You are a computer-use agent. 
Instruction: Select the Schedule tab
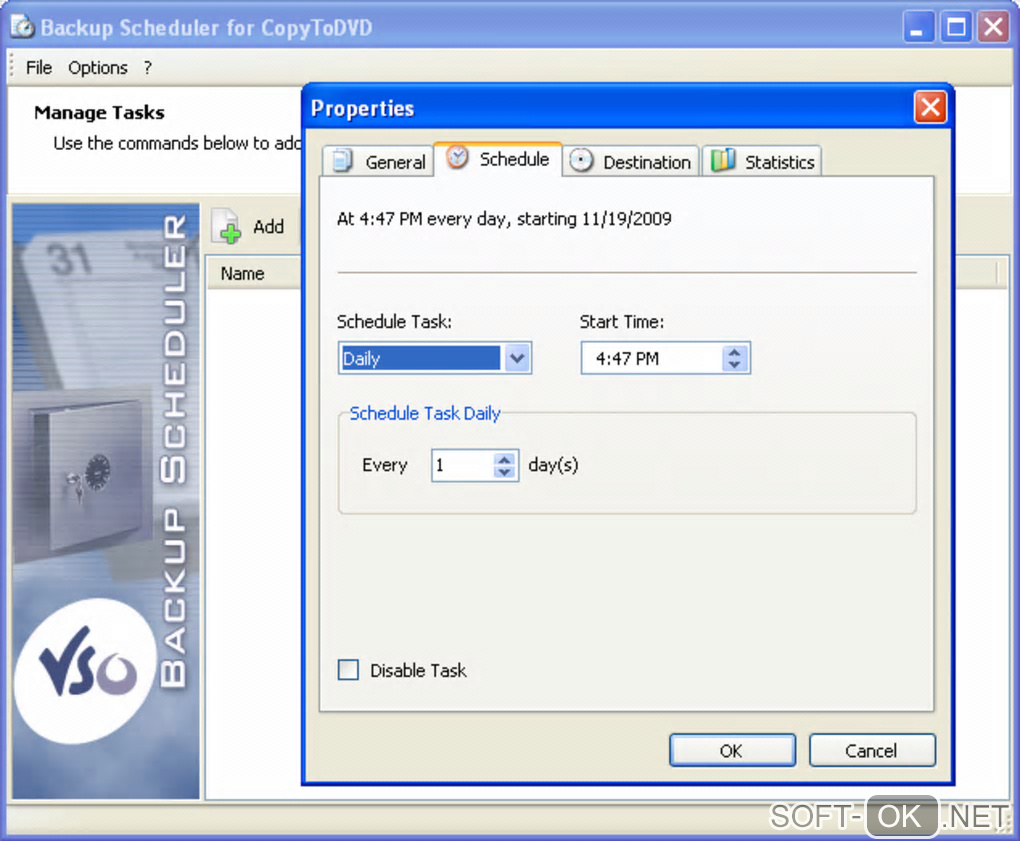498,159
